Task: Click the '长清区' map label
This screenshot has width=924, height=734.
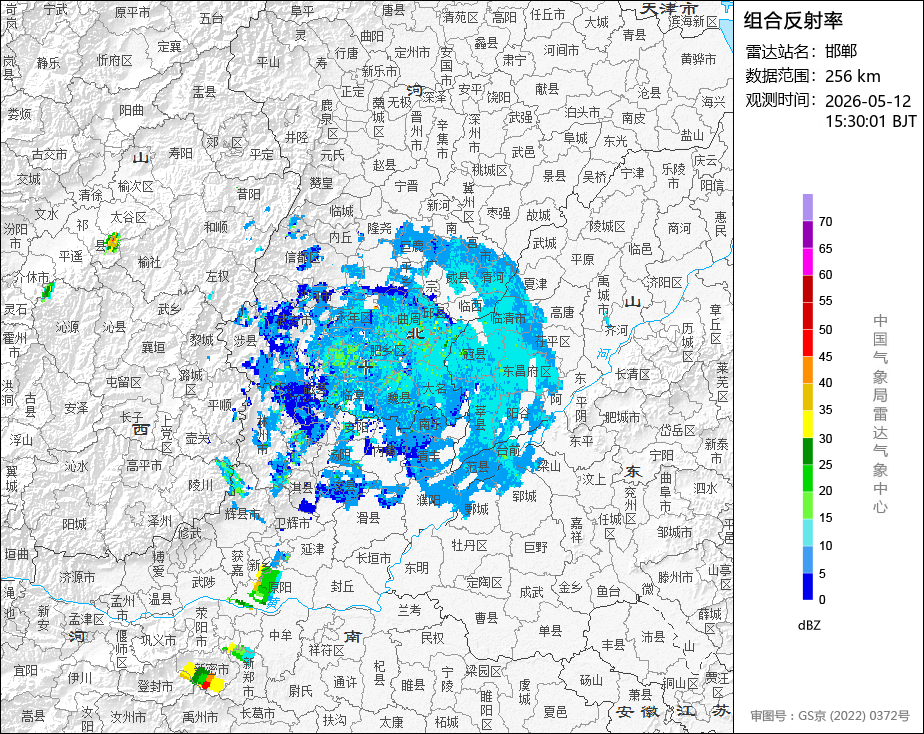Action: pyautogui.click(x=633, y=374)
